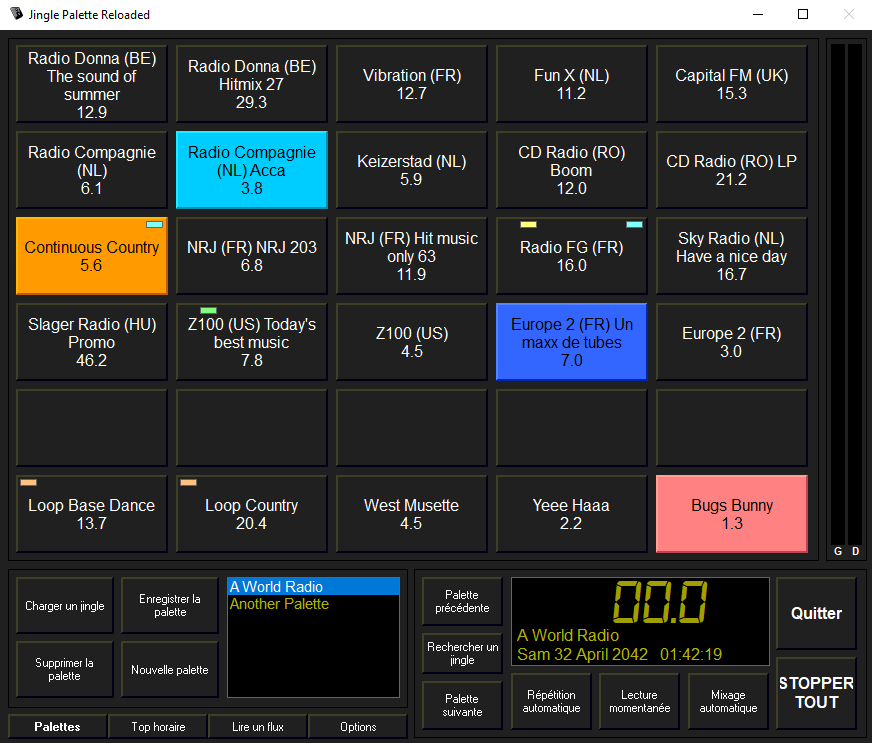
Task: Maximize the Jingle Palette Reloaded window
Action: (x=803, y=14)
